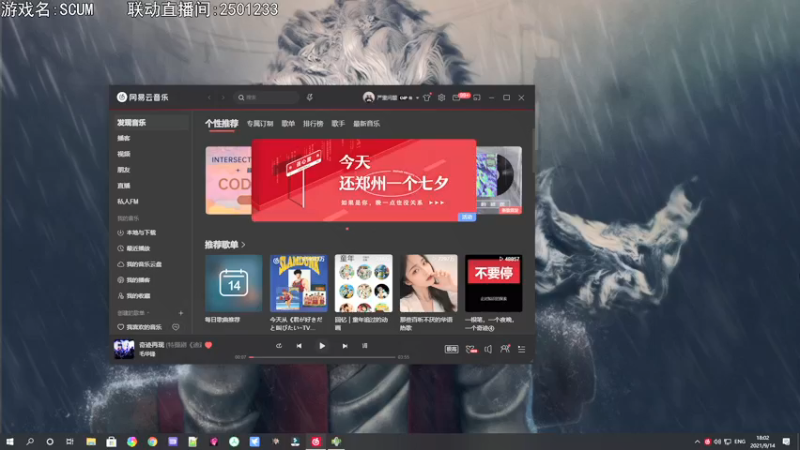This screenshot has height=450, width=800.
Task: Switch to the 最新音乐 tab
Action: [x=366, y=123]
